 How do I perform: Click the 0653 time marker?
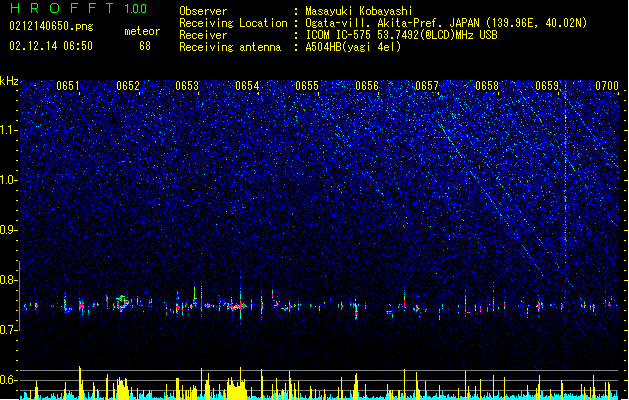[187, 86]
